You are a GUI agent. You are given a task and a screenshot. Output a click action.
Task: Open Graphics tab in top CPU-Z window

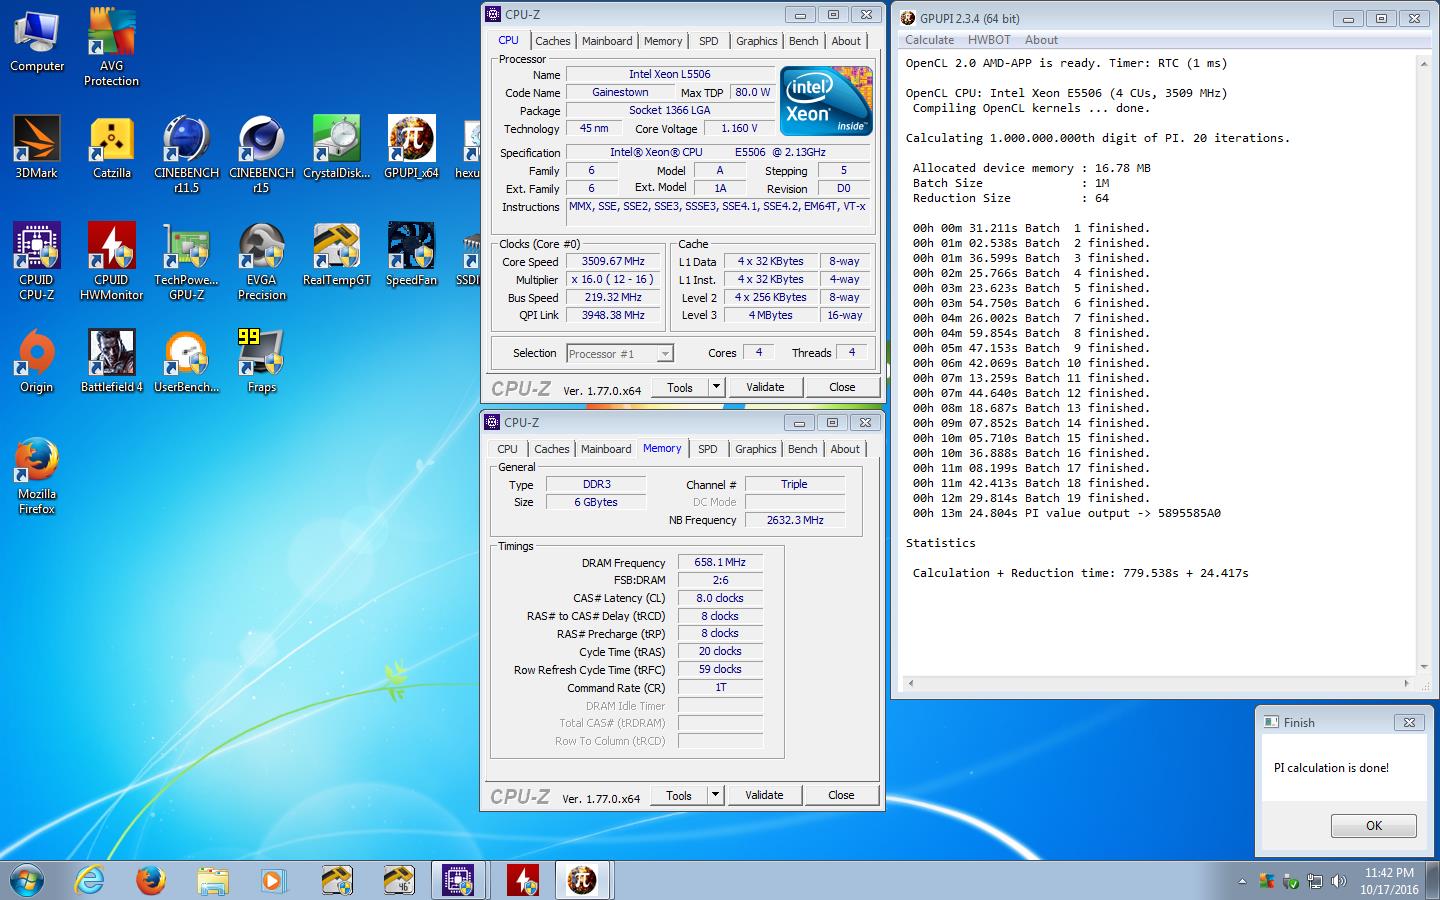click(x=756, y=41)
